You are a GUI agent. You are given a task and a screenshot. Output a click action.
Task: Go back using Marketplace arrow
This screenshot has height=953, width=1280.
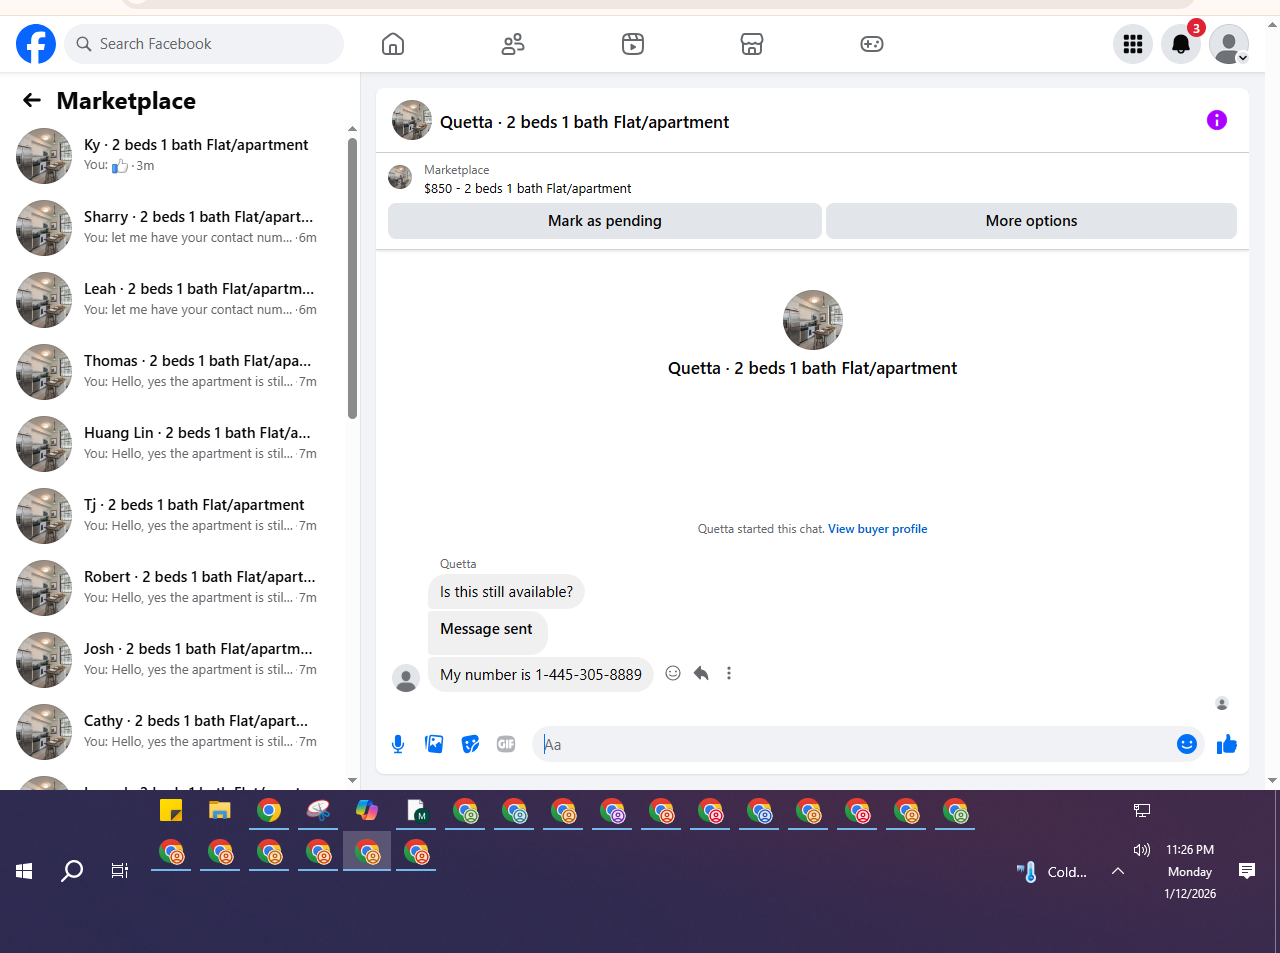[x=32, y=100]
